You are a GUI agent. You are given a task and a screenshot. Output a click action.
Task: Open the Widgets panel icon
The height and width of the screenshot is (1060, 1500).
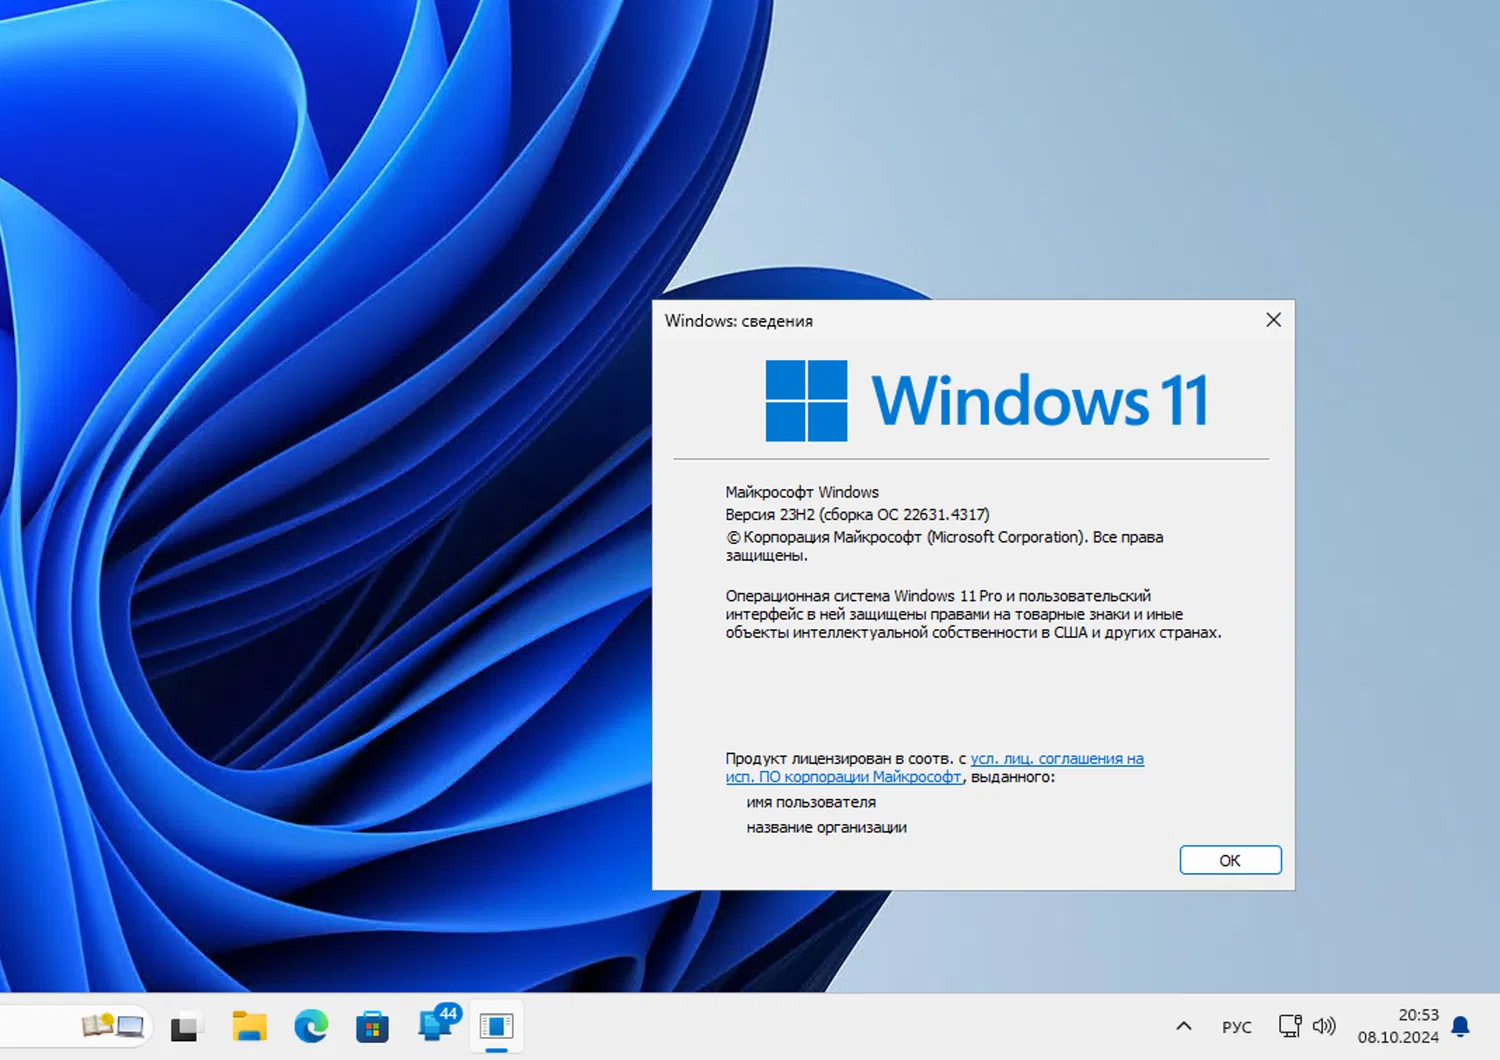click(x=112, y=1026)
